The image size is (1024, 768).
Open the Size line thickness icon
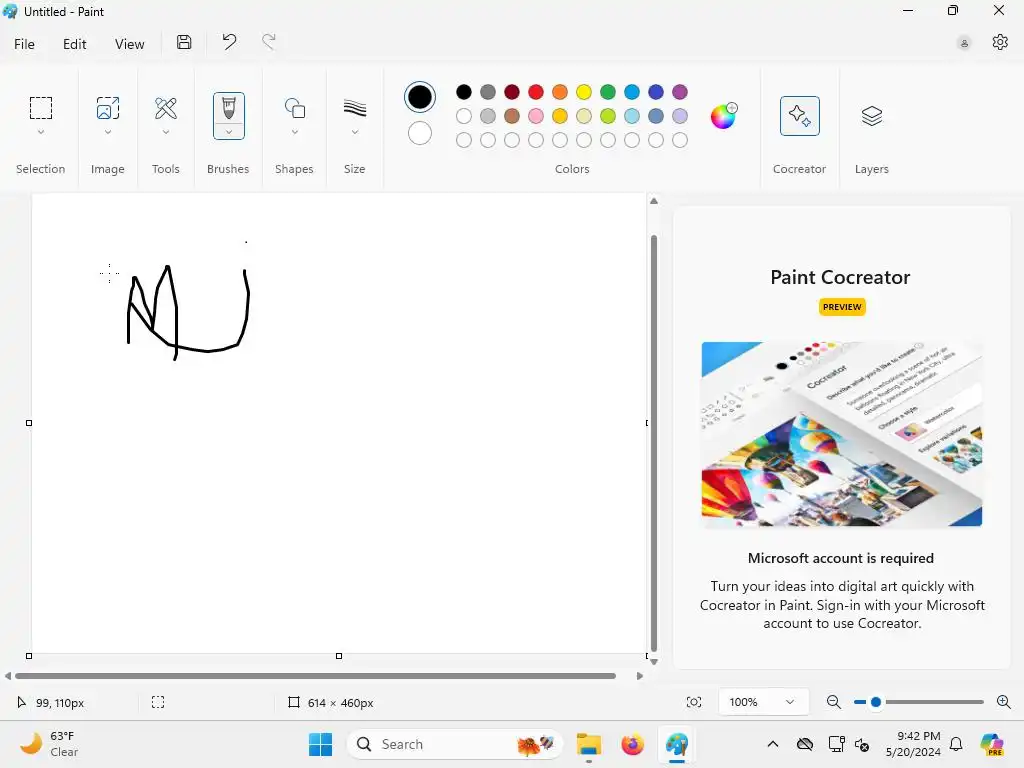point(355,108)
